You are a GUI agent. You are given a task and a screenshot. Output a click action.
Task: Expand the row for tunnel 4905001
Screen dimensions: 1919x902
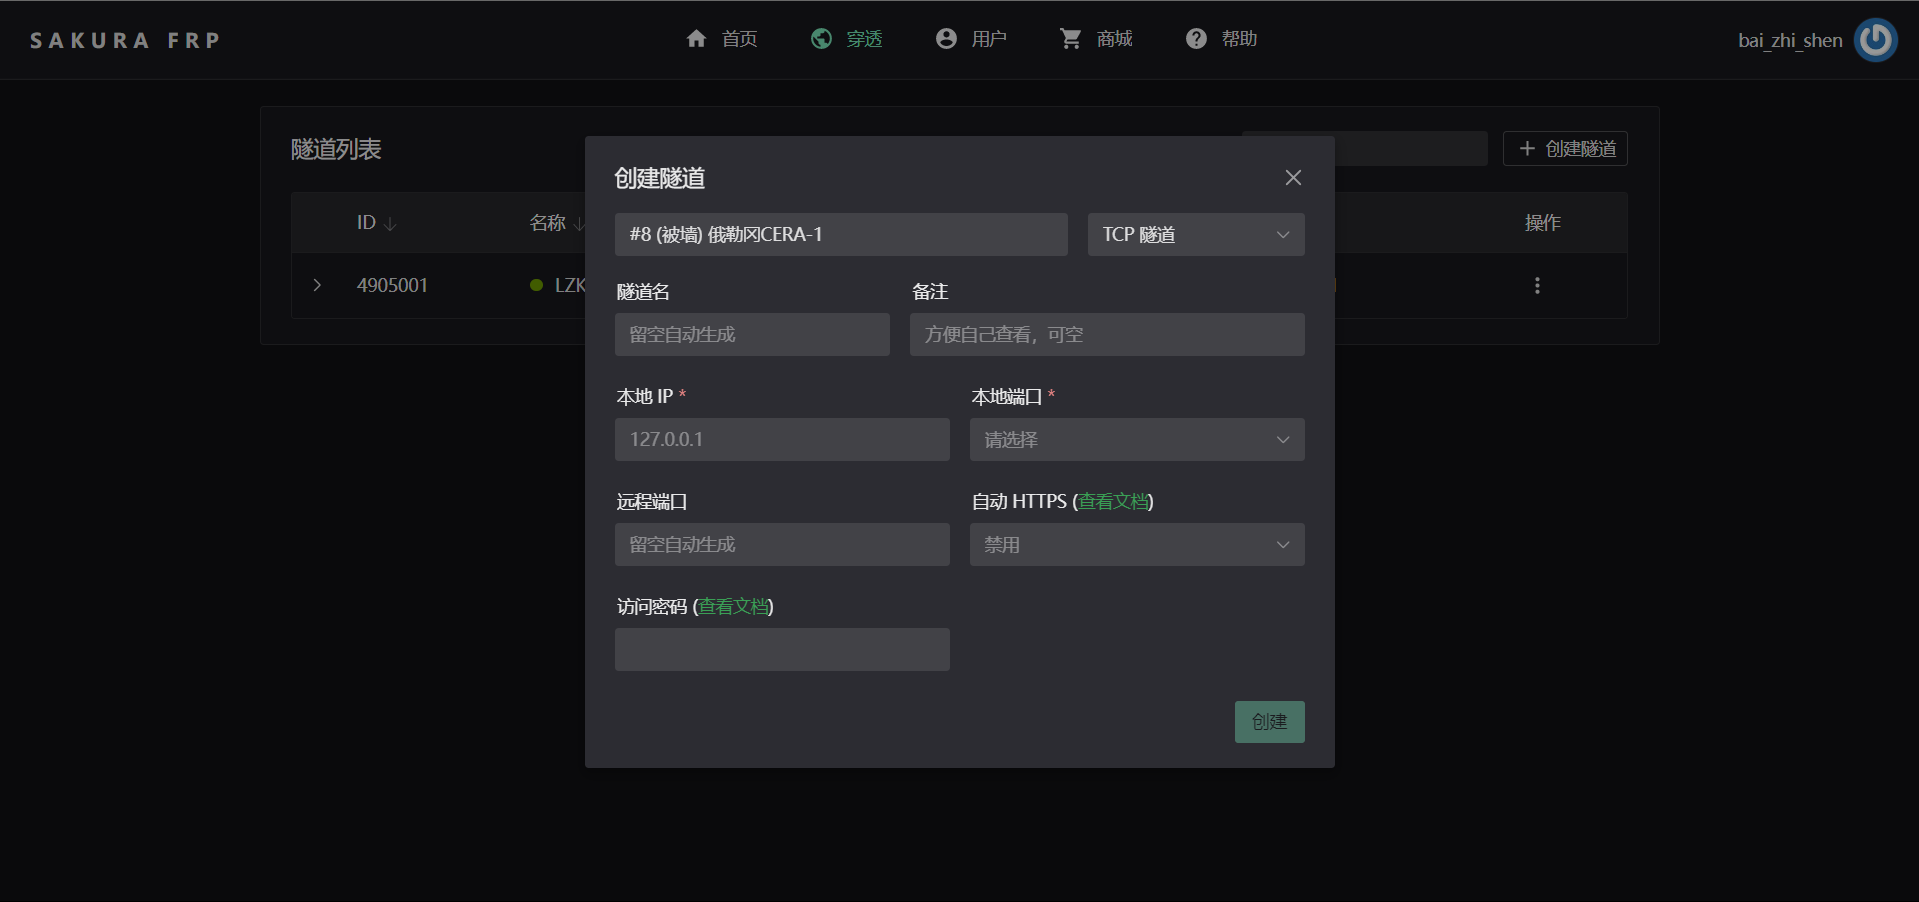point(317,286)
